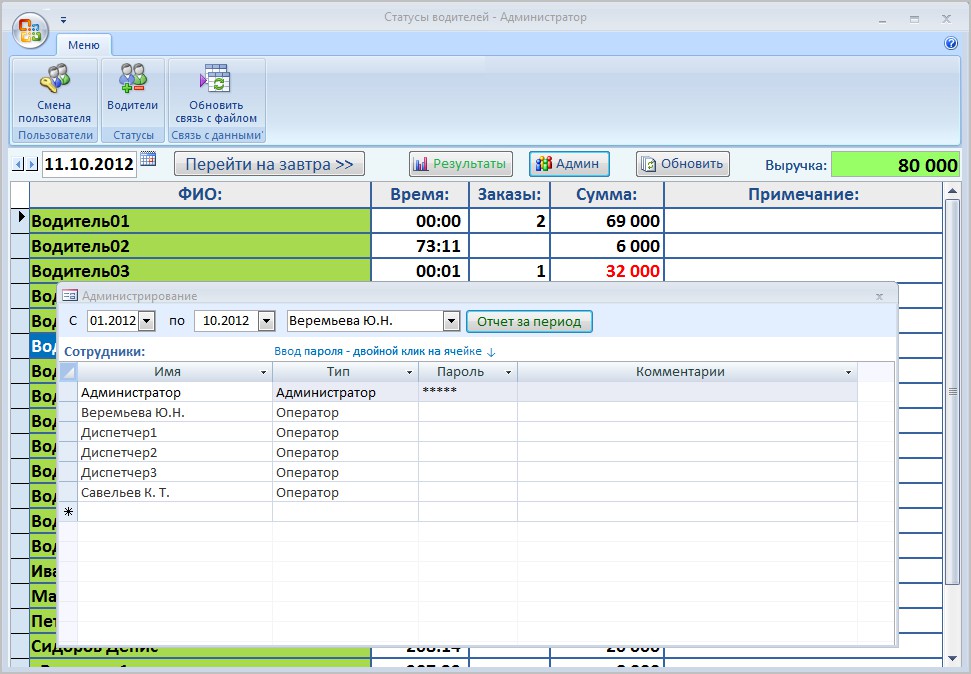Expand the start period 01.2012 dropdown

[x=147, y=321]
